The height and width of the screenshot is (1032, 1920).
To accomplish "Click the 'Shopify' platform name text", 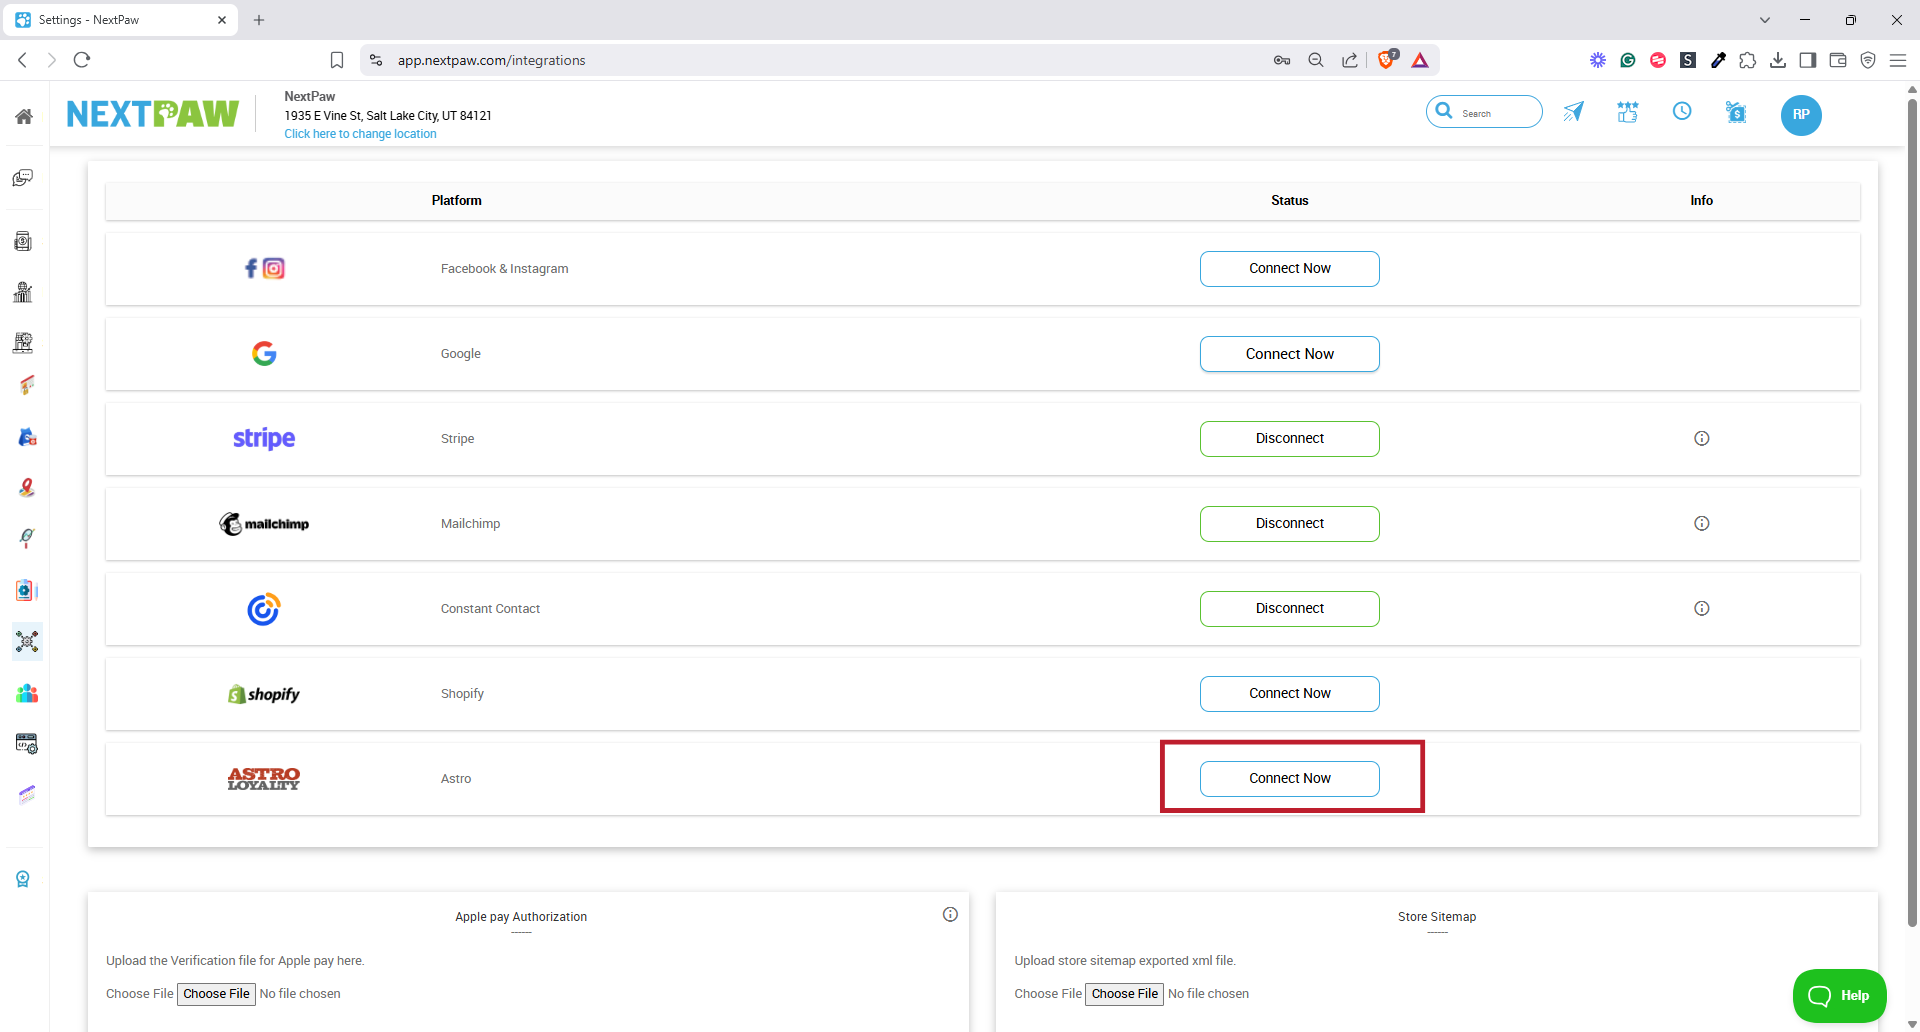I will (x=462, y=693).
